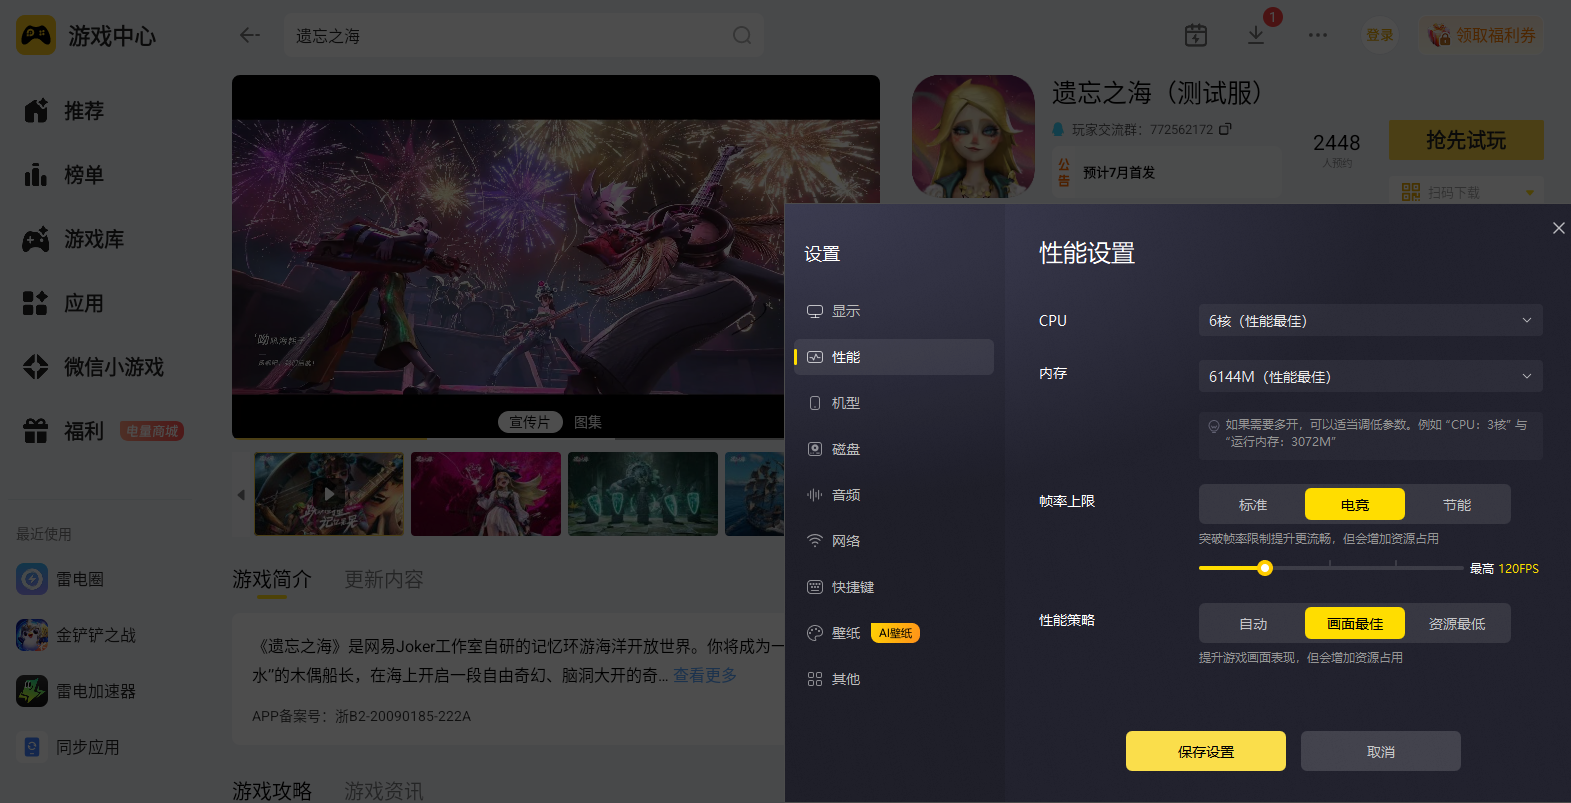
Task: Open 福利 in the sidebar
Action: (64, 431)
